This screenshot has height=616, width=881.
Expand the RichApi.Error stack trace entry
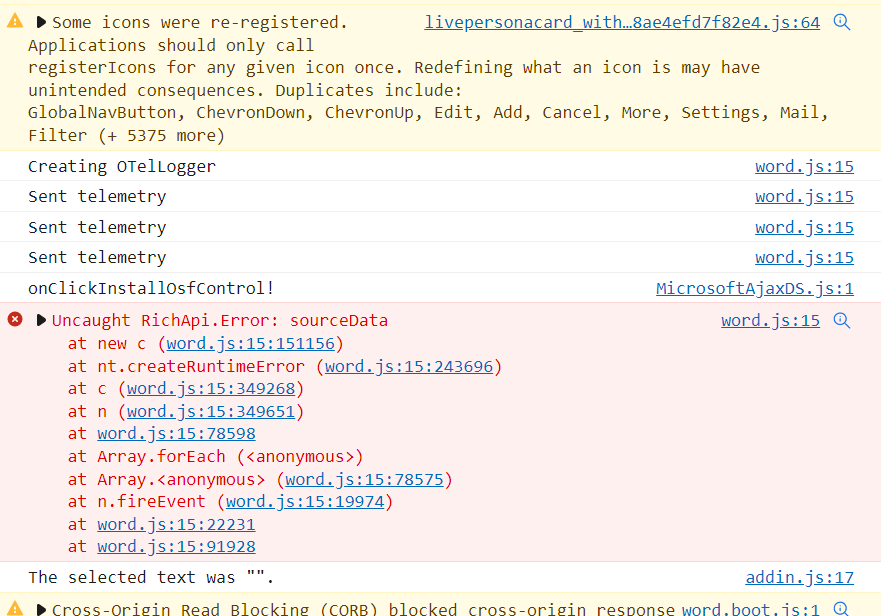coord(40,320)
